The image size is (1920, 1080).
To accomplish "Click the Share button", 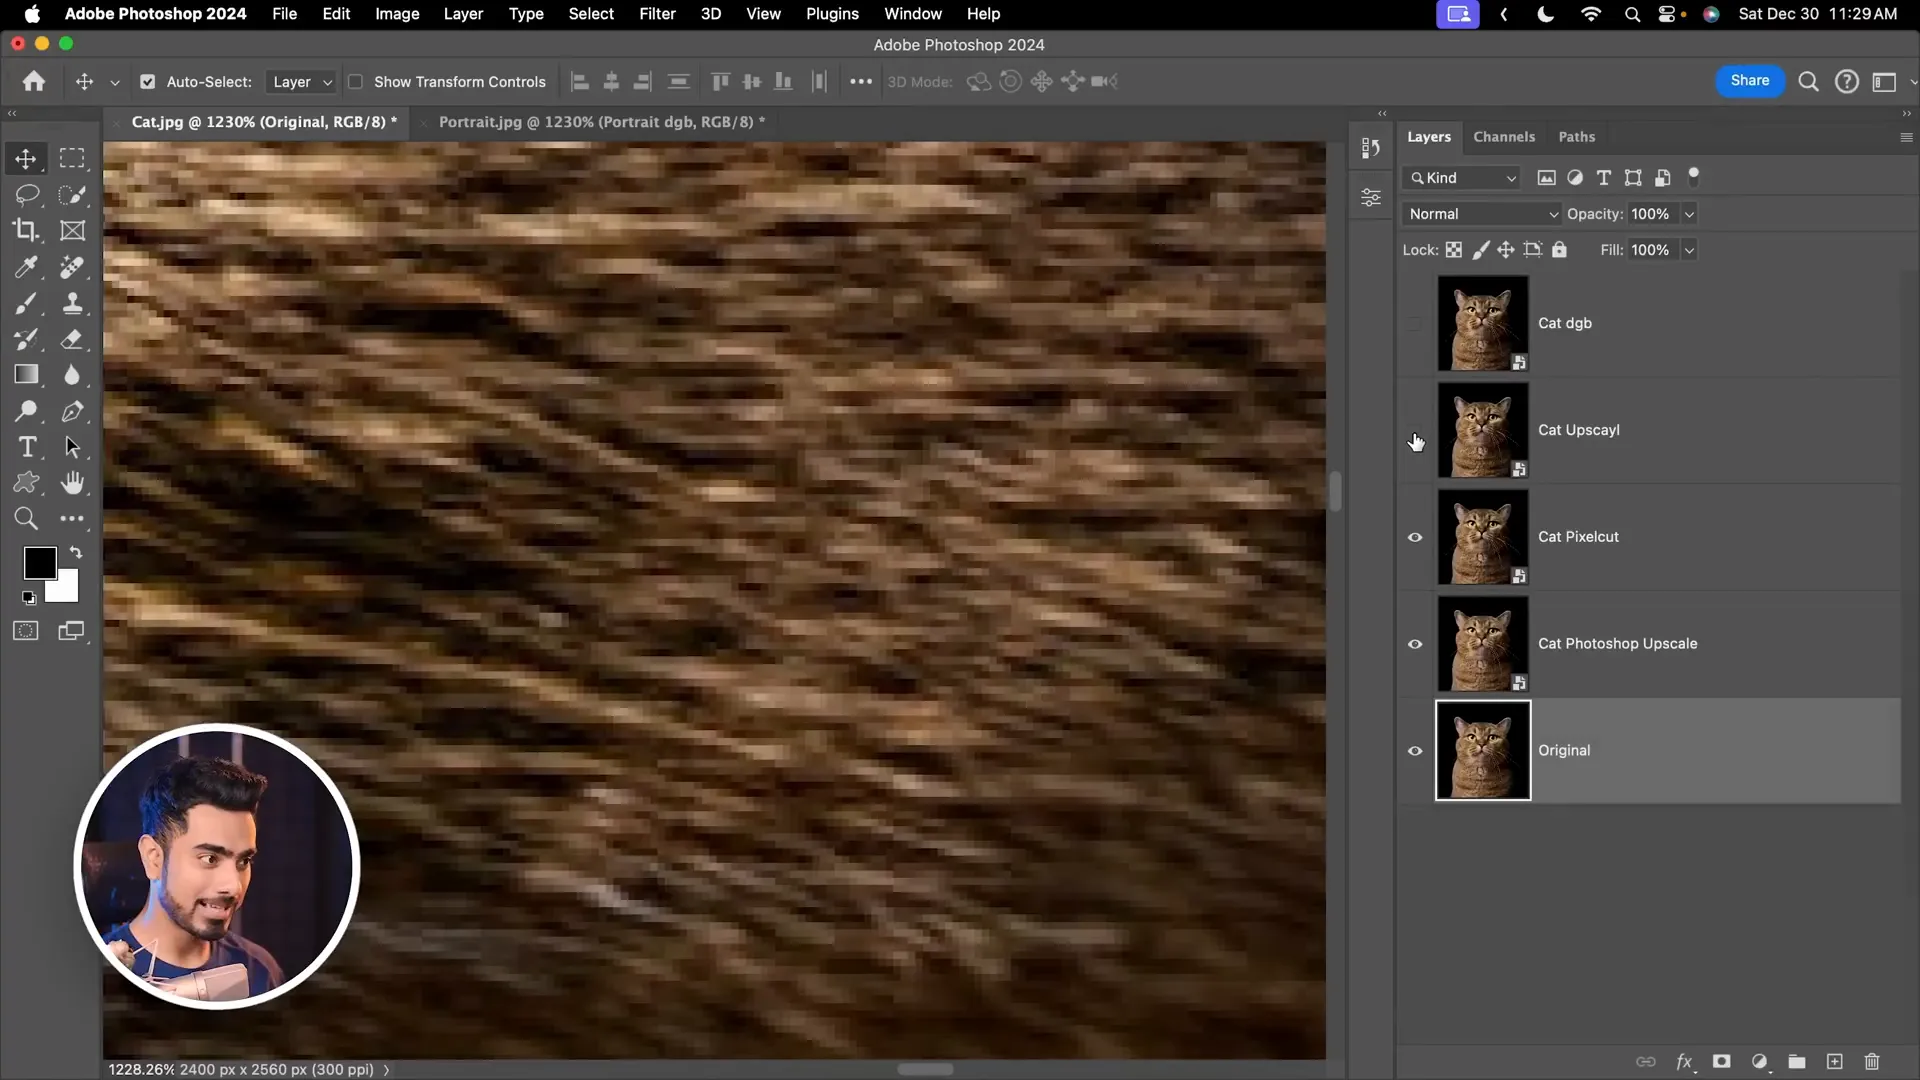I will pos(1750,81).
